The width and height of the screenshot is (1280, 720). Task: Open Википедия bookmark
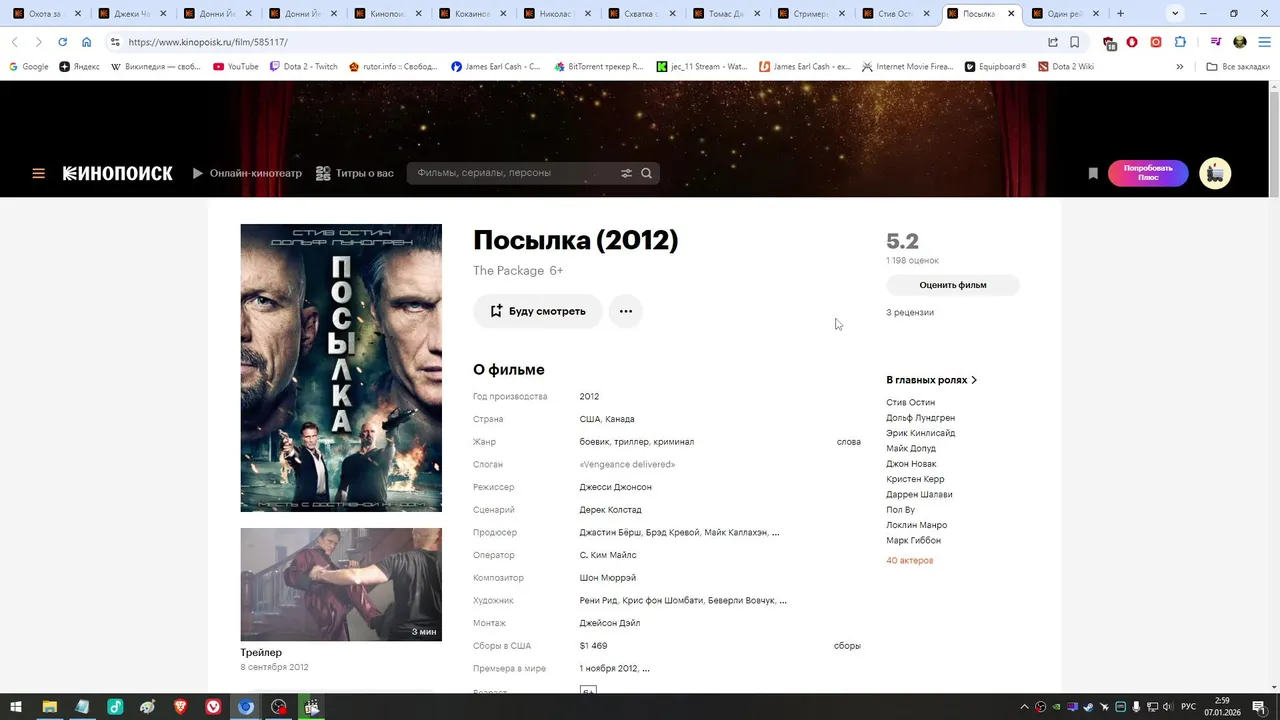point(155,67)
